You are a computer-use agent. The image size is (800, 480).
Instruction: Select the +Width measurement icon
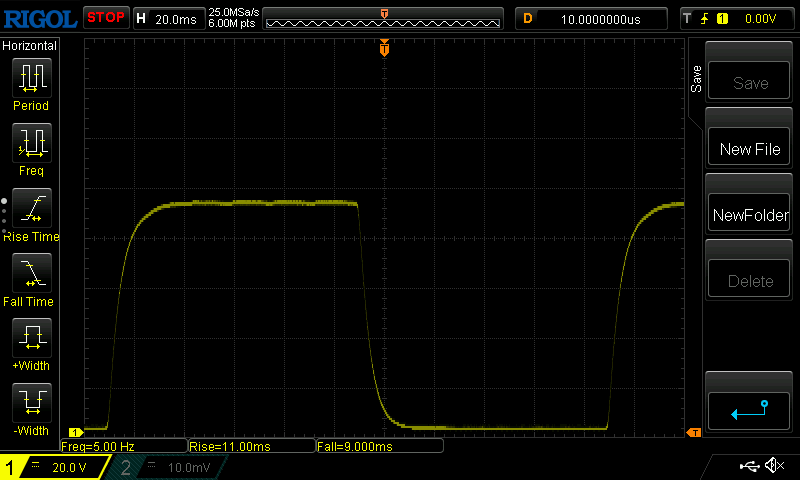30,340
